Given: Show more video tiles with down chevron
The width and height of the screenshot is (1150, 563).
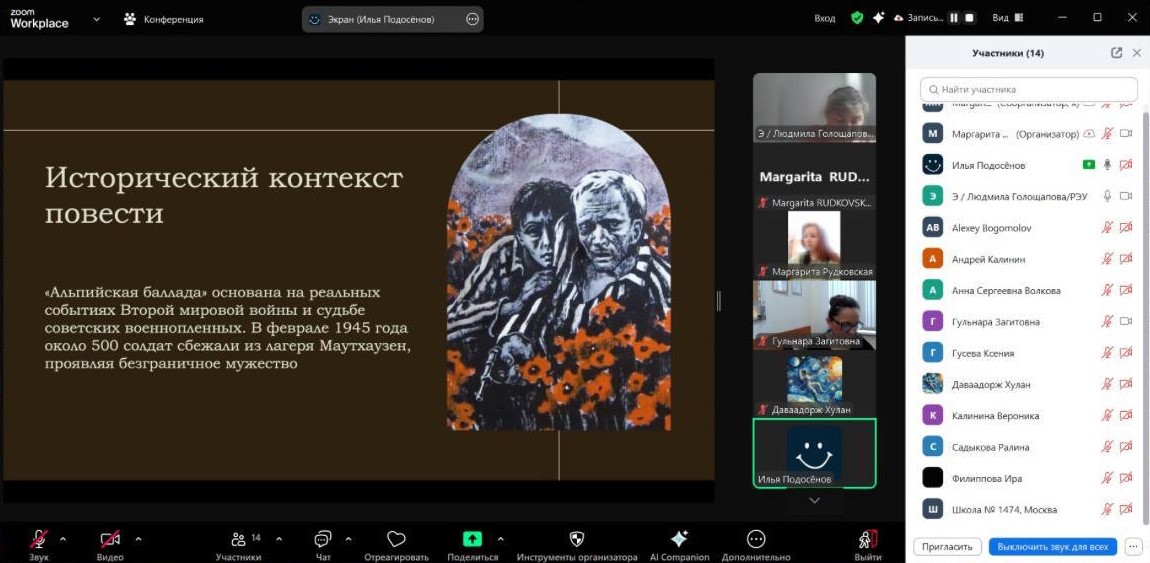Looking at the screenshot, I should 814,500.
